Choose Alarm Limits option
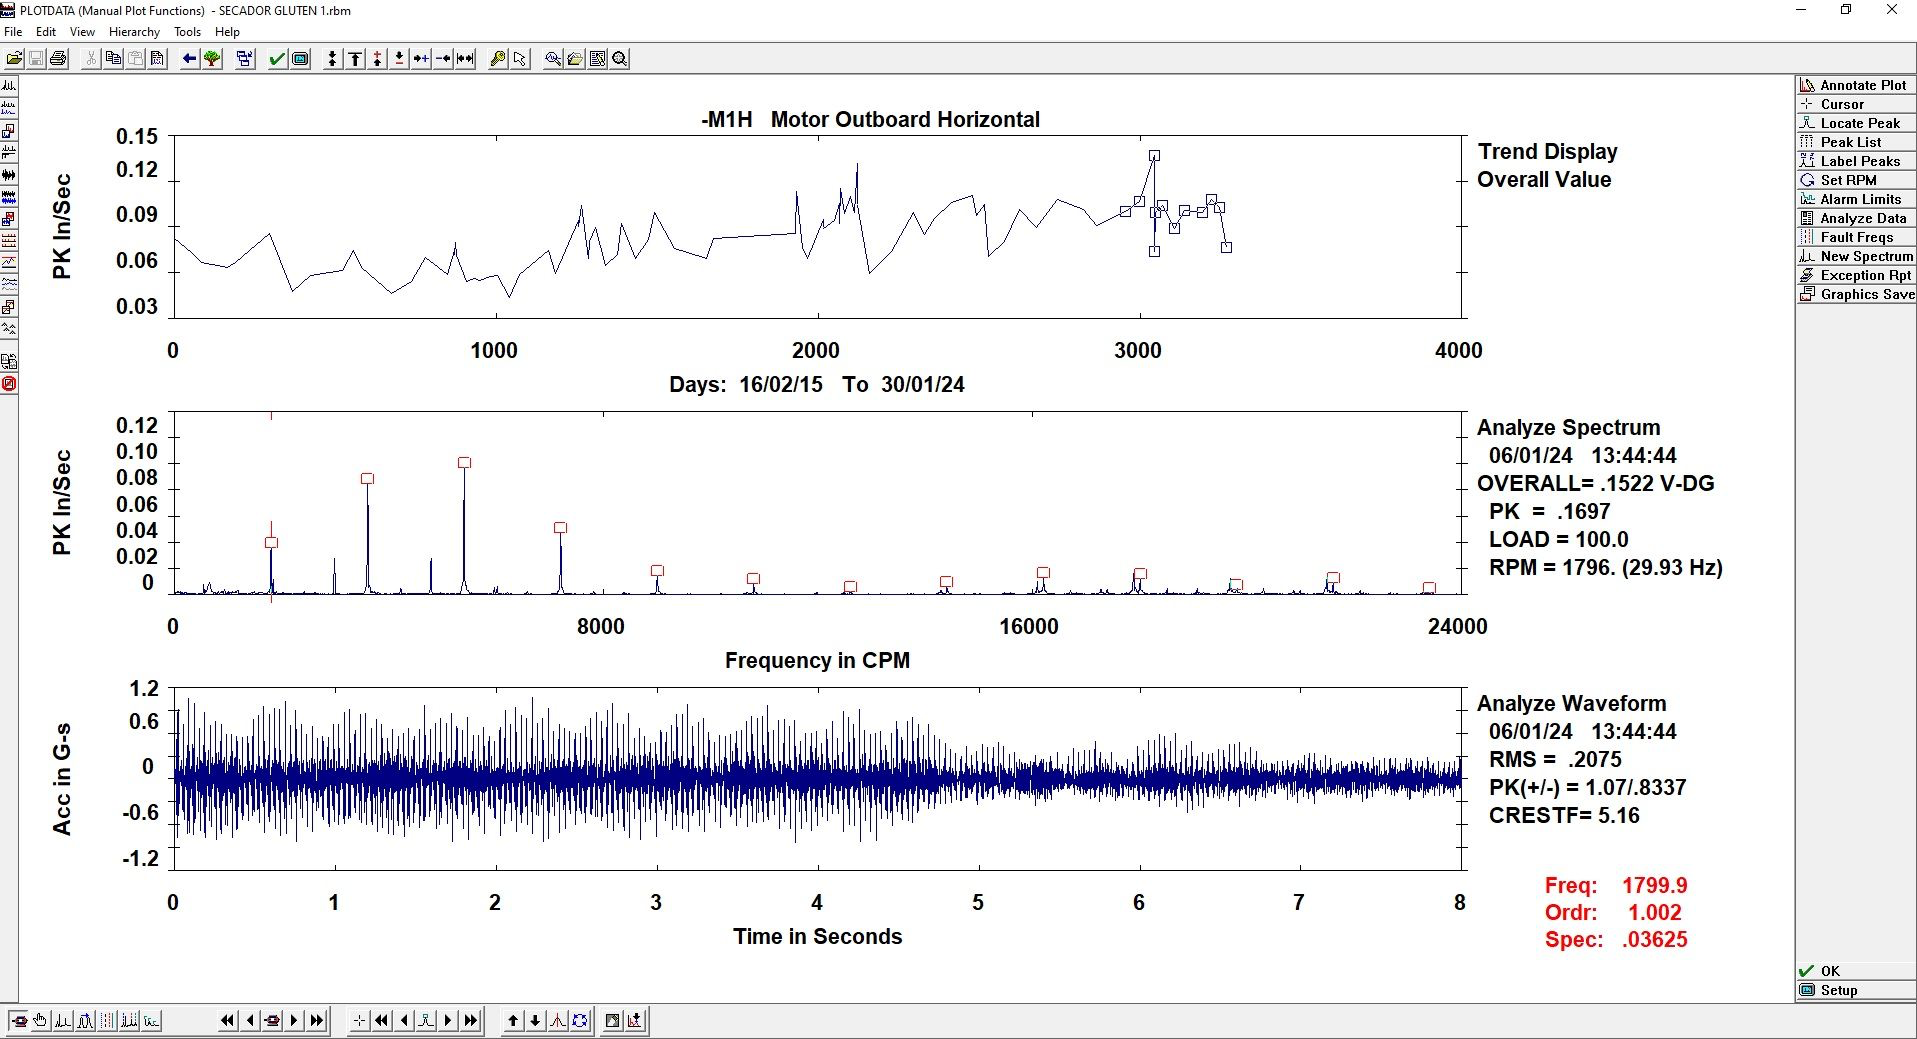 click(x=1856, y=199)
